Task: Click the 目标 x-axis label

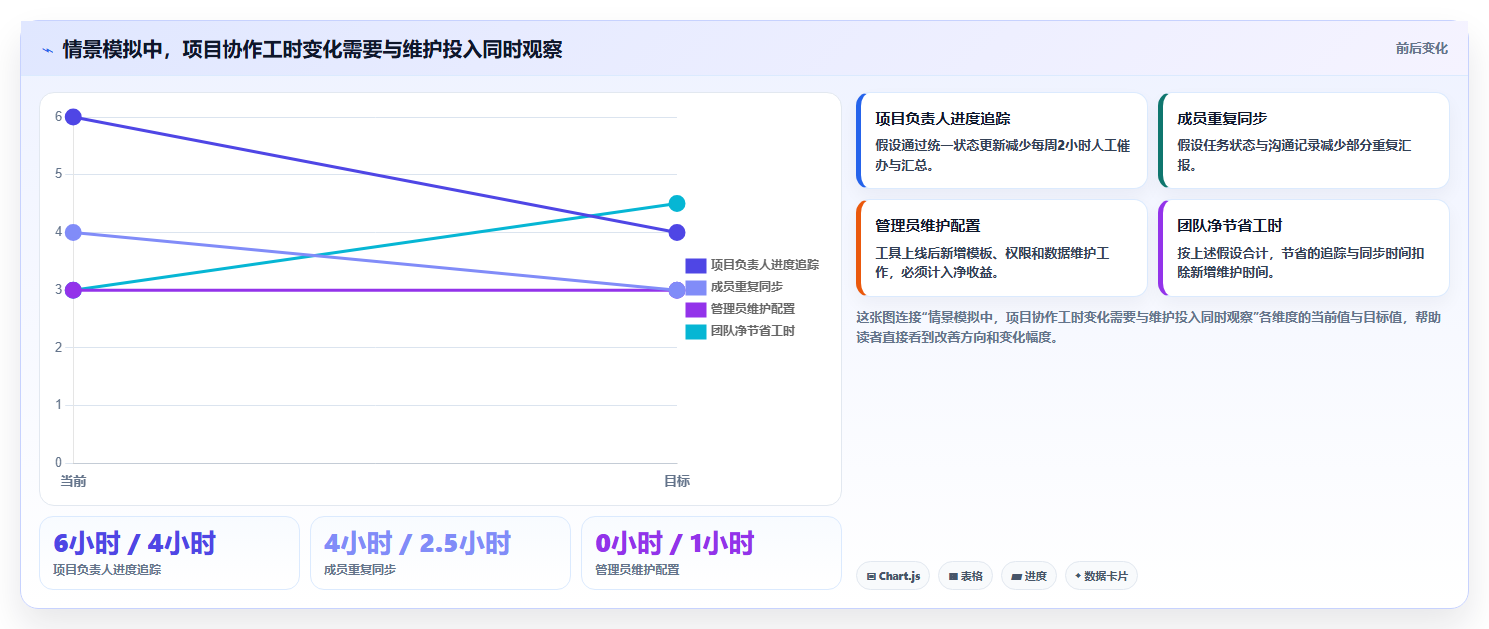Action: (677, 482)
